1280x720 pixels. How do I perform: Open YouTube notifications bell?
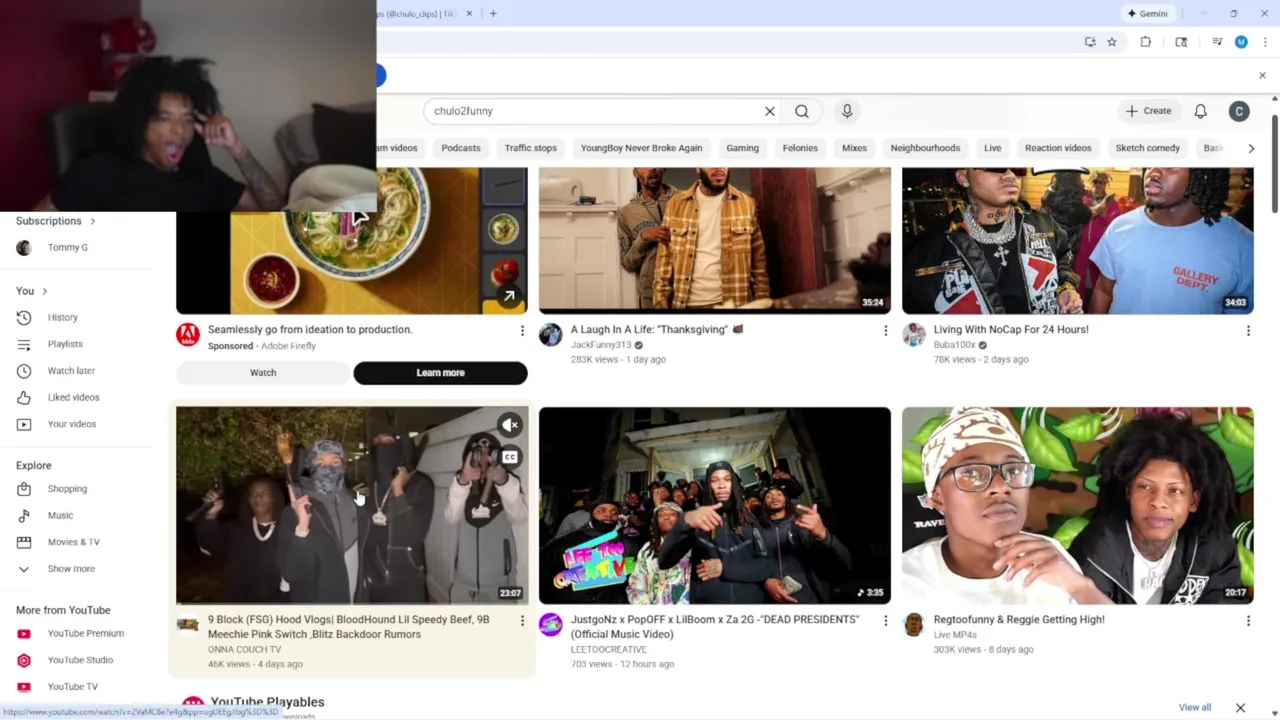pos(1200,111)
